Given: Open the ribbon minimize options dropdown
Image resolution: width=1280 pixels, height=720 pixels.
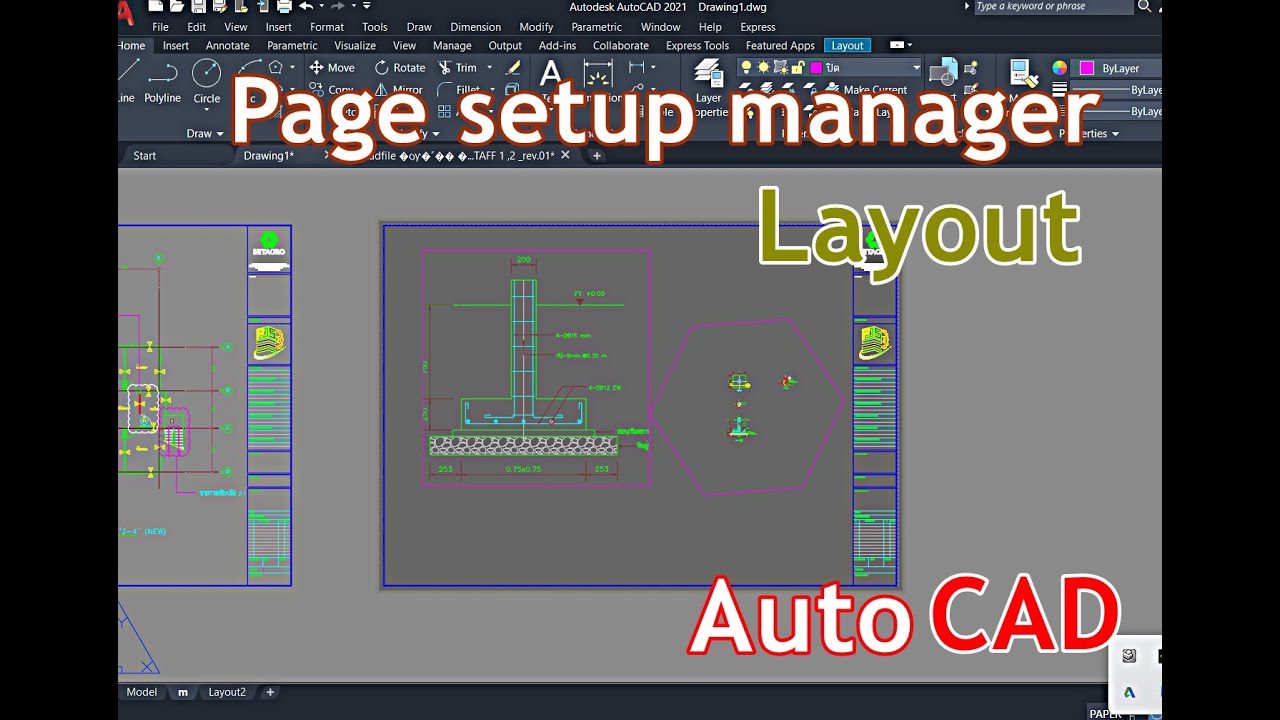Looking at the screenshot, I should tap(910, 45).
